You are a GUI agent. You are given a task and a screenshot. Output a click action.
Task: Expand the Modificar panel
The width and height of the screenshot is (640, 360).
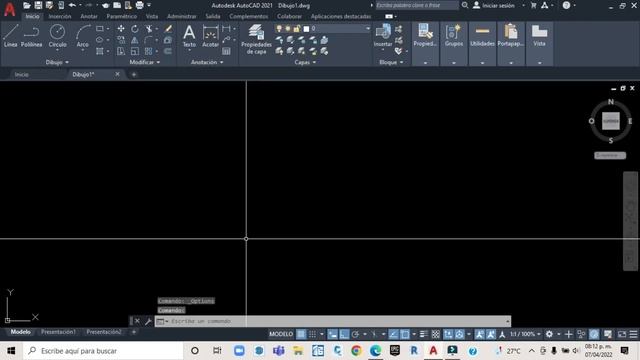pyautogui.click(x=144, y=62)
